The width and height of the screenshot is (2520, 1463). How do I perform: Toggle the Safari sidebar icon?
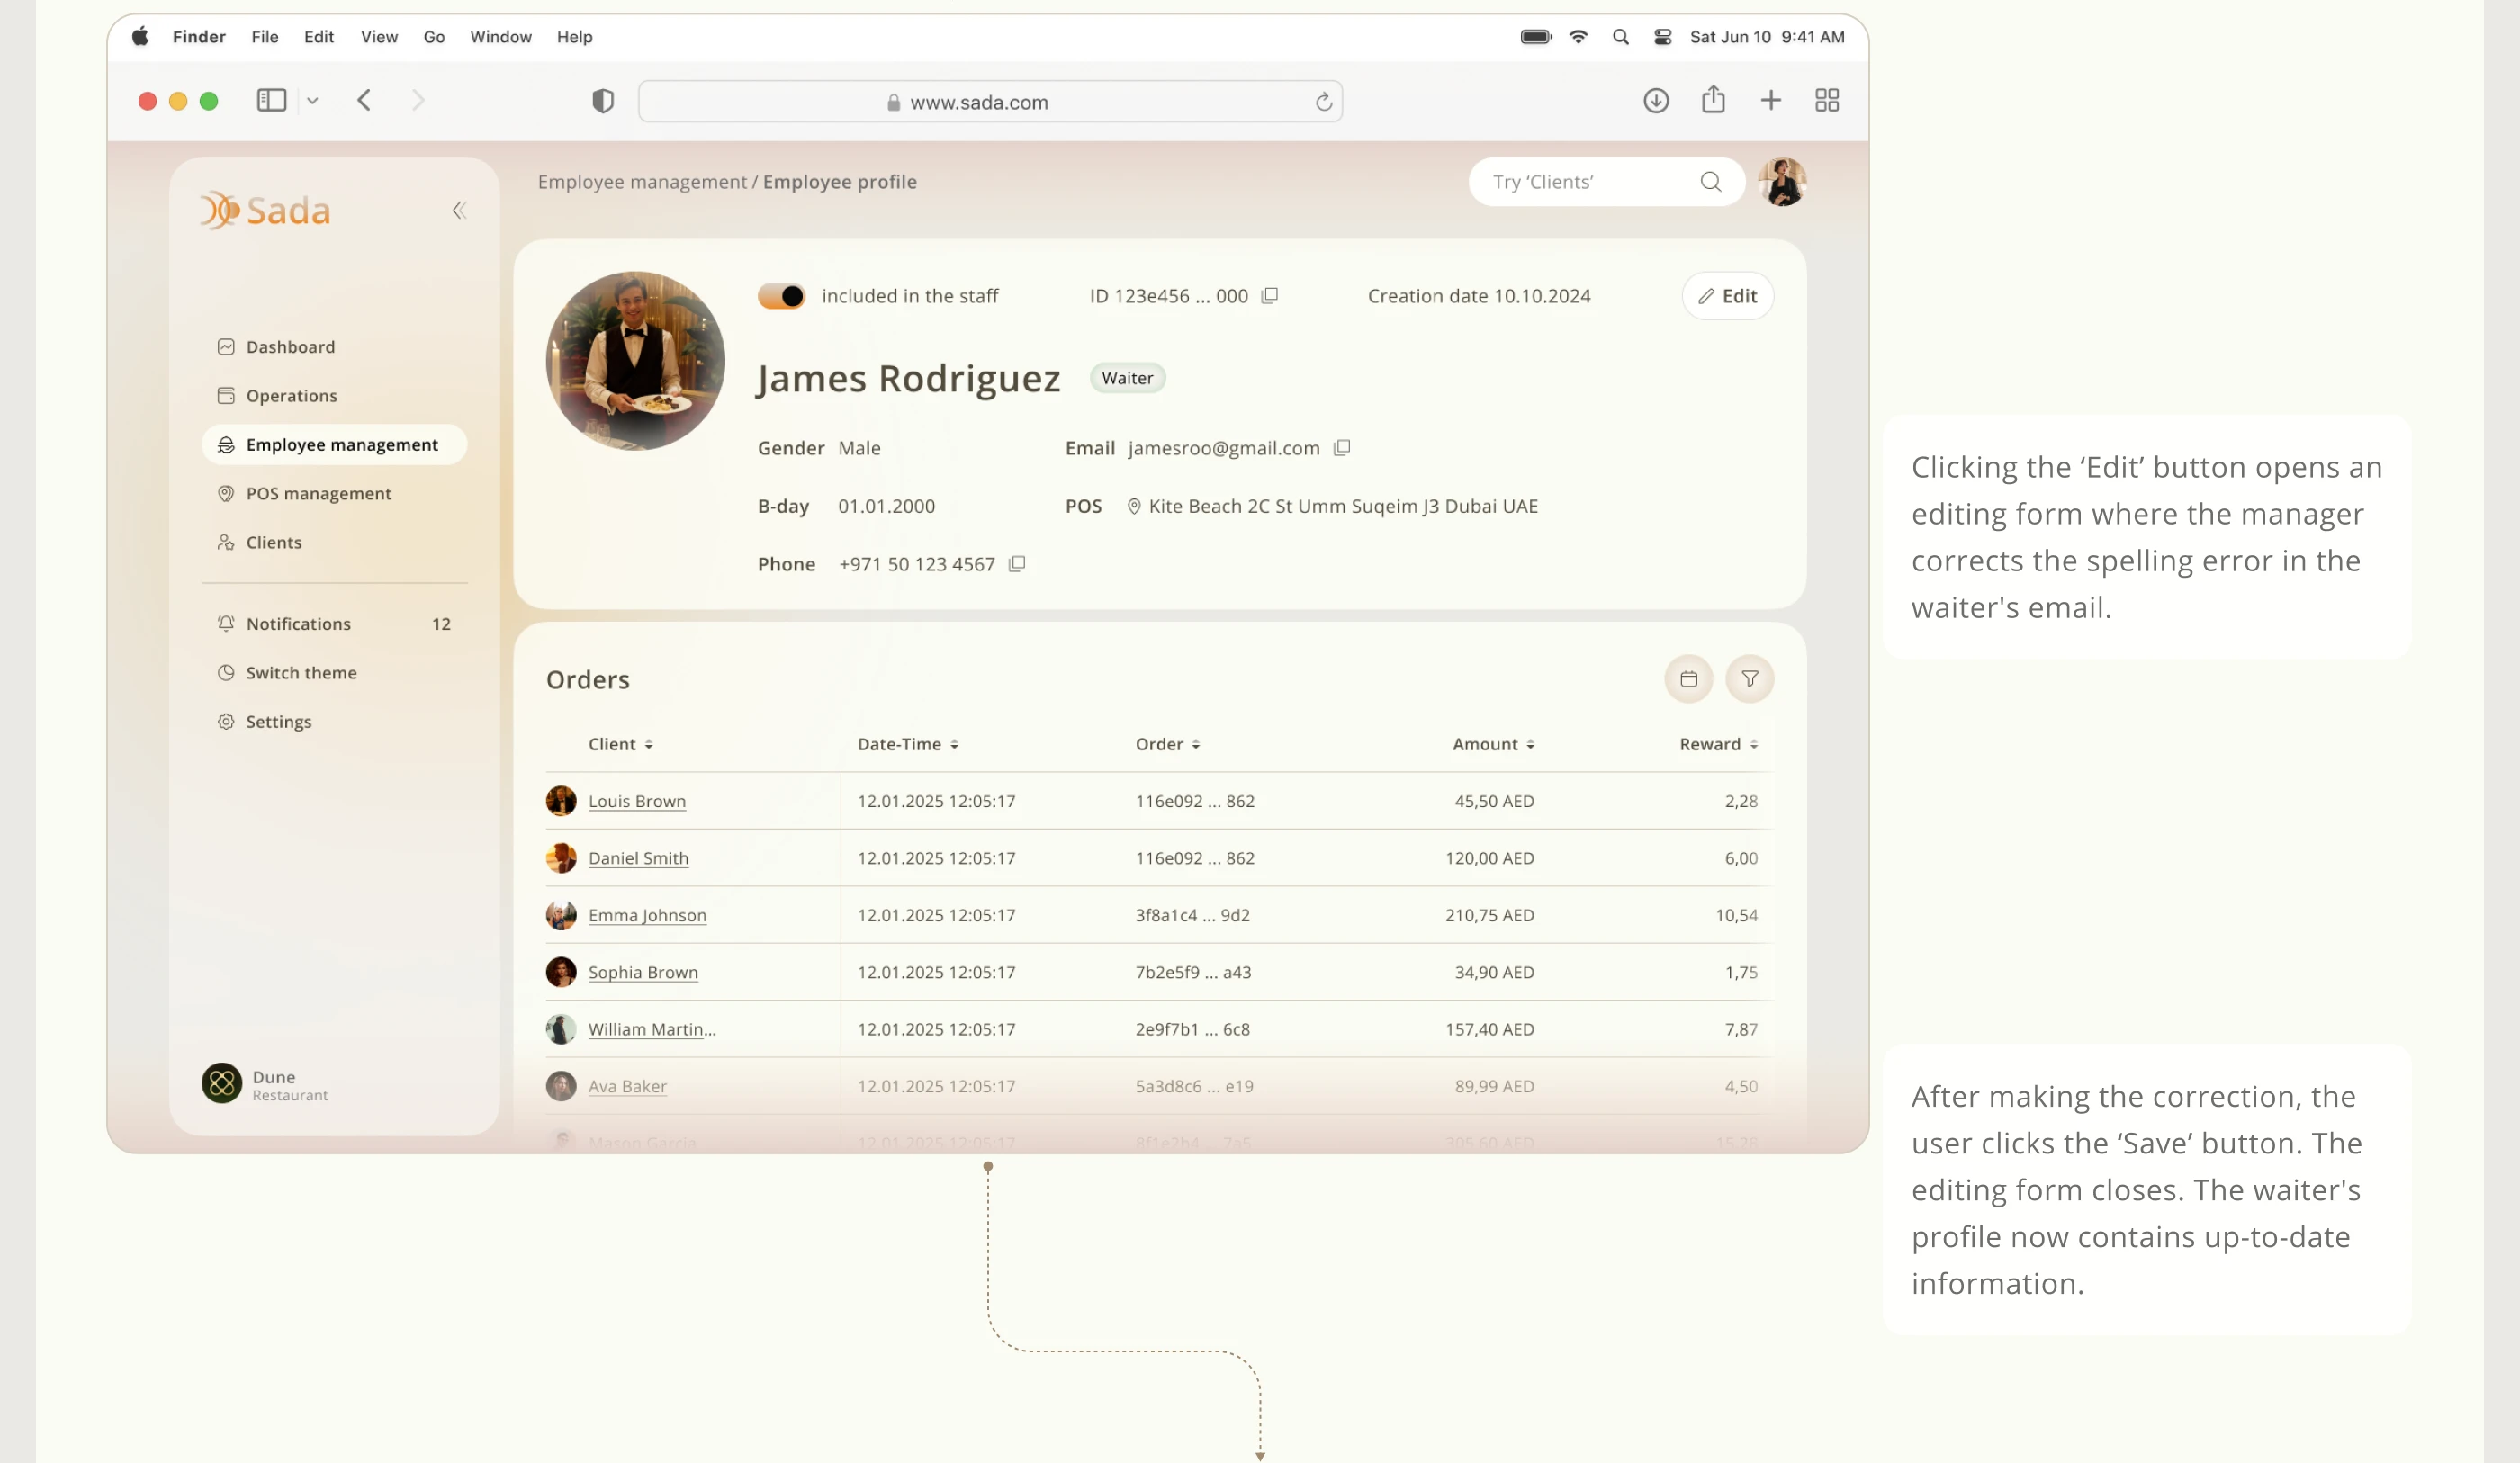272,101
